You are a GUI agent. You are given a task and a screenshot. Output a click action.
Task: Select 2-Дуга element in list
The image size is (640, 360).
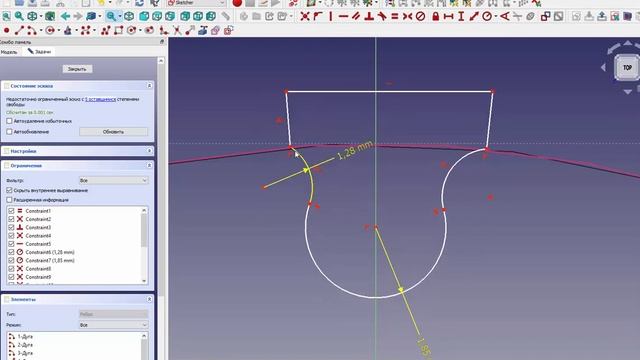[x=25, y=345]
